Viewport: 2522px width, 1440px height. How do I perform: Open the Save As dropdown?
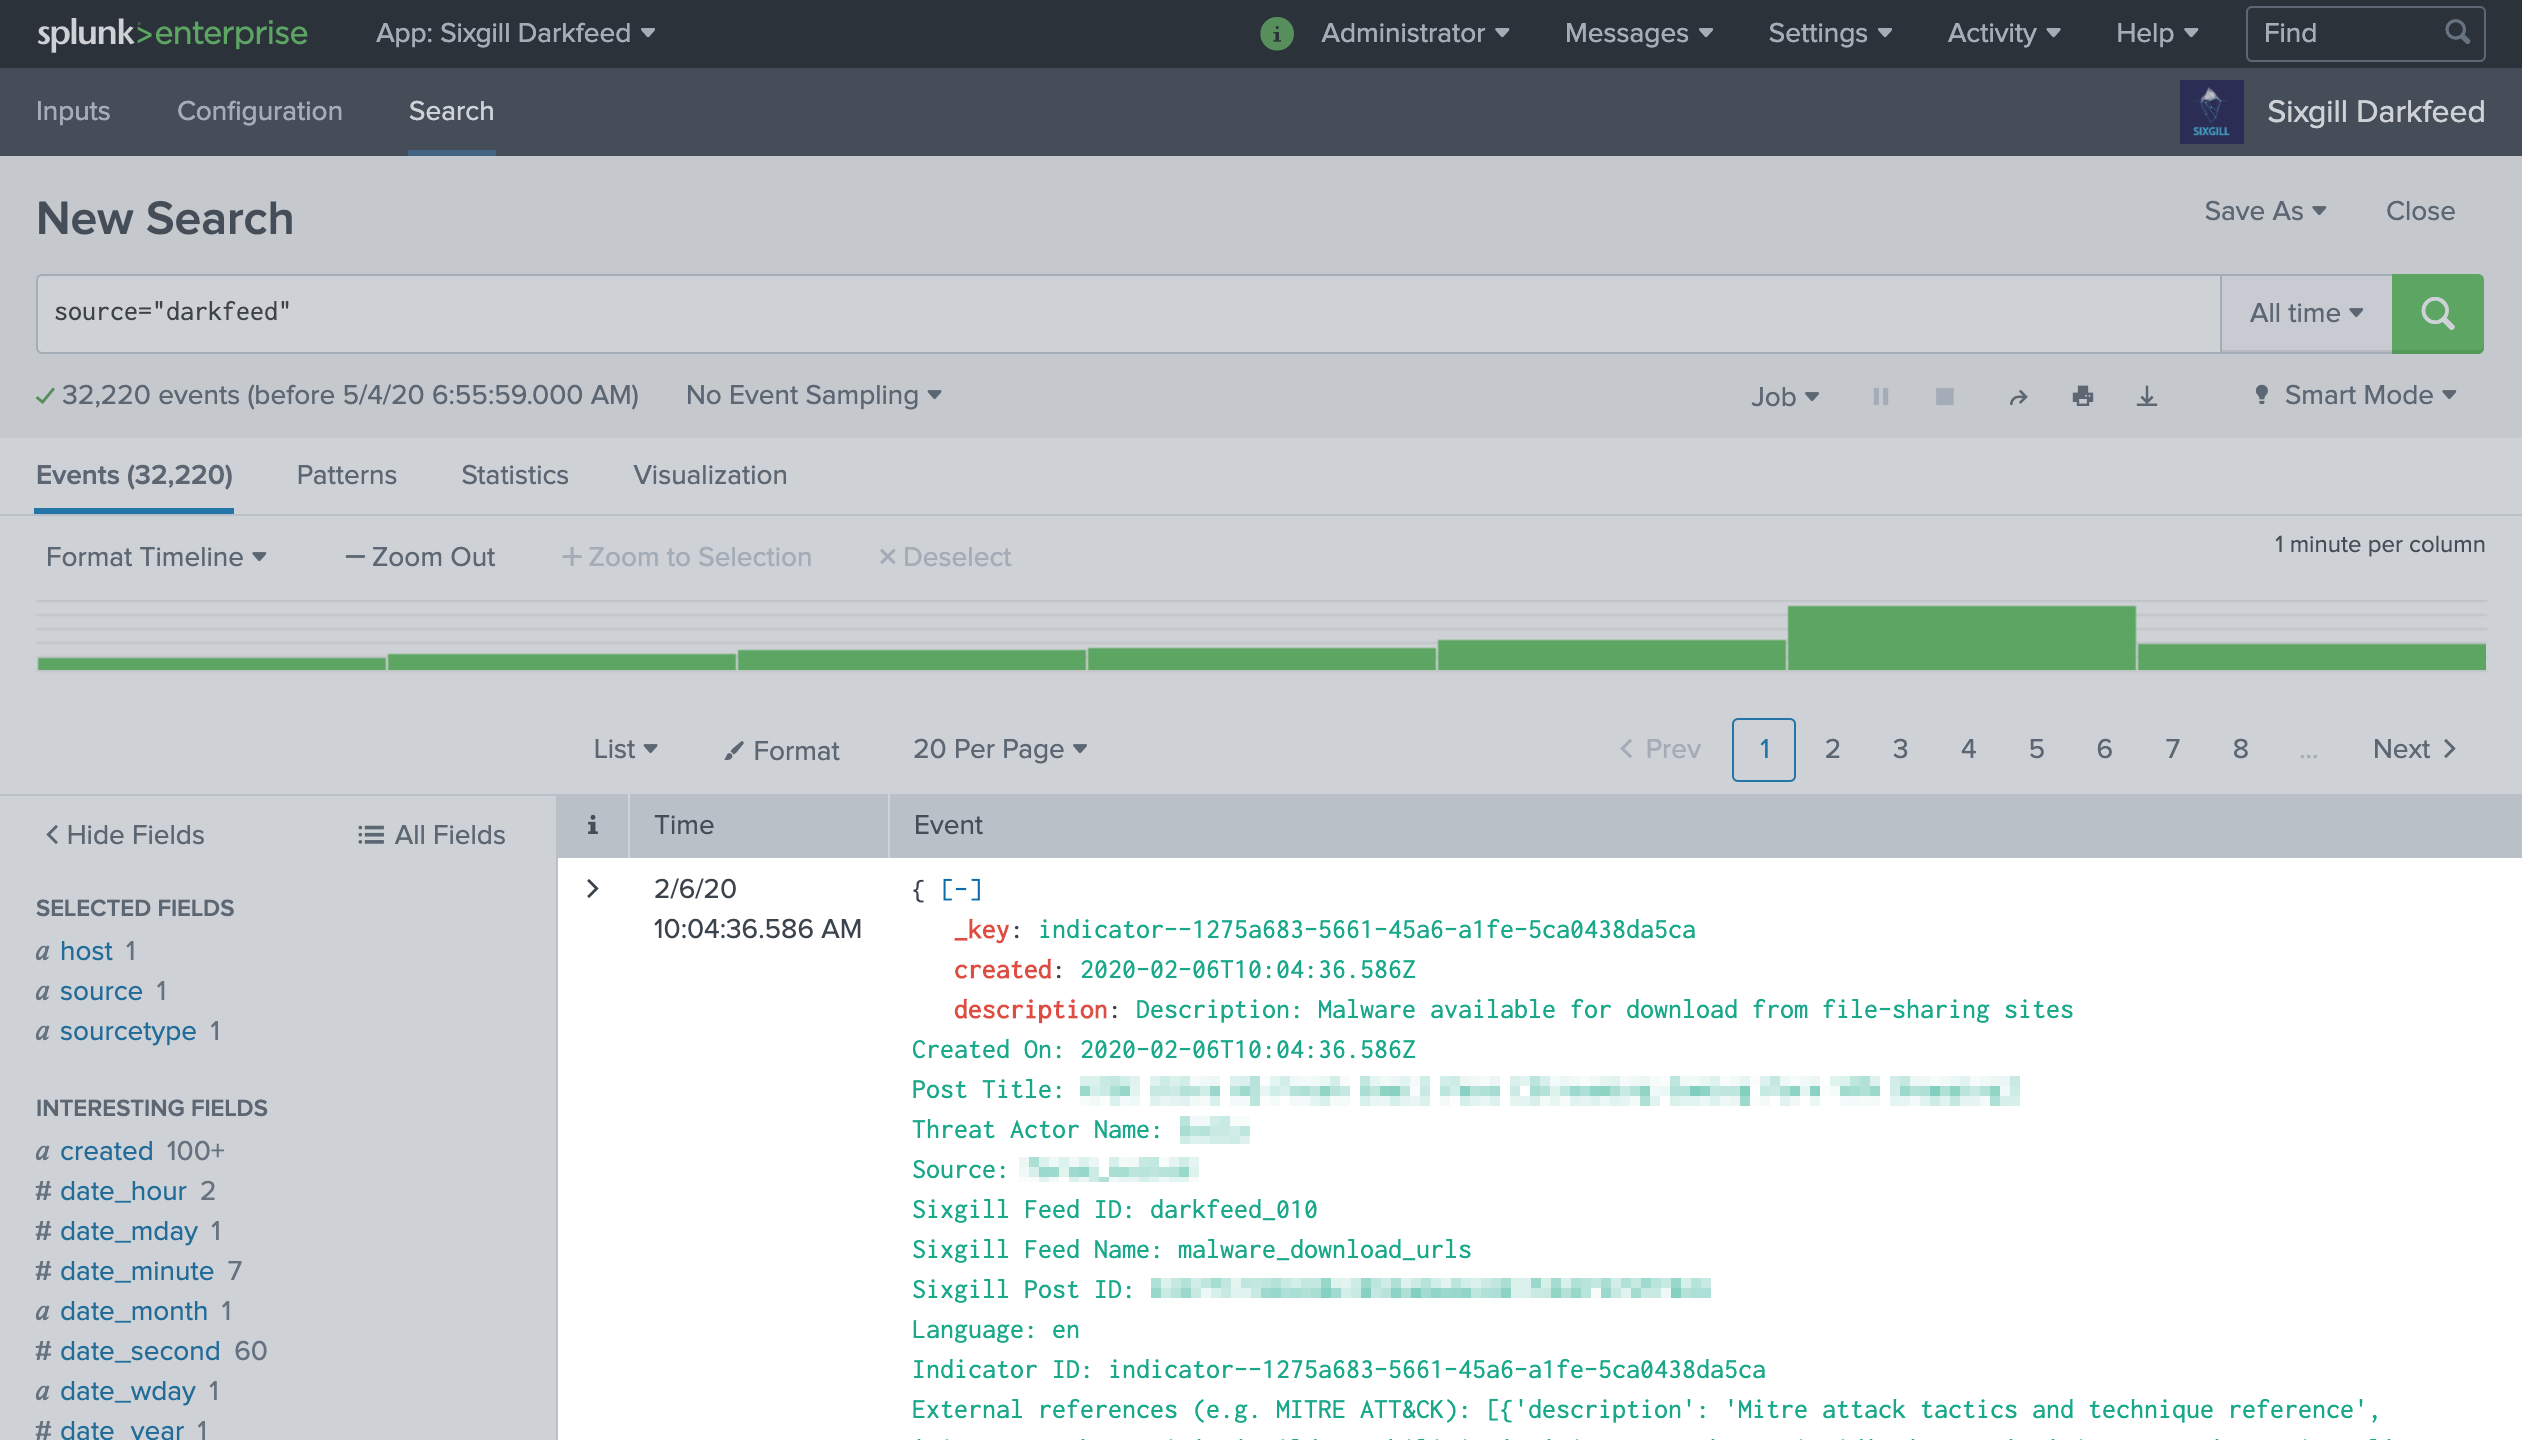click(2265, 211)
